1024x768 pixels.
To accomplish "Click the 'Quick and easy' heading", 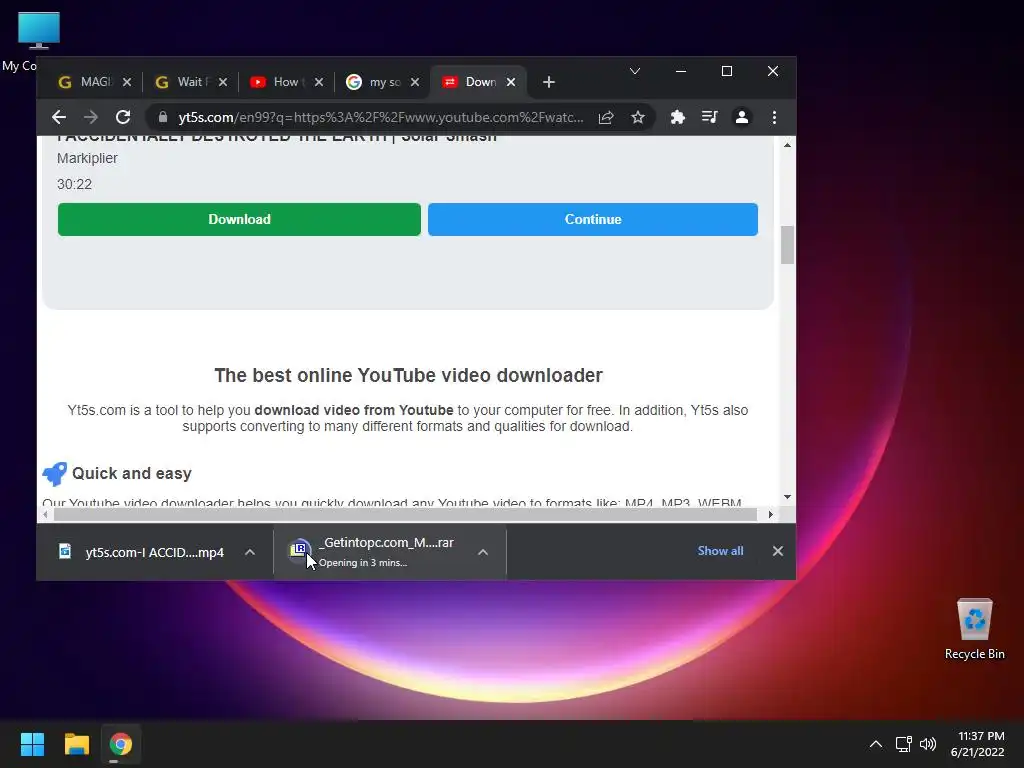I will pyautogui.click(x=132, y=473).
